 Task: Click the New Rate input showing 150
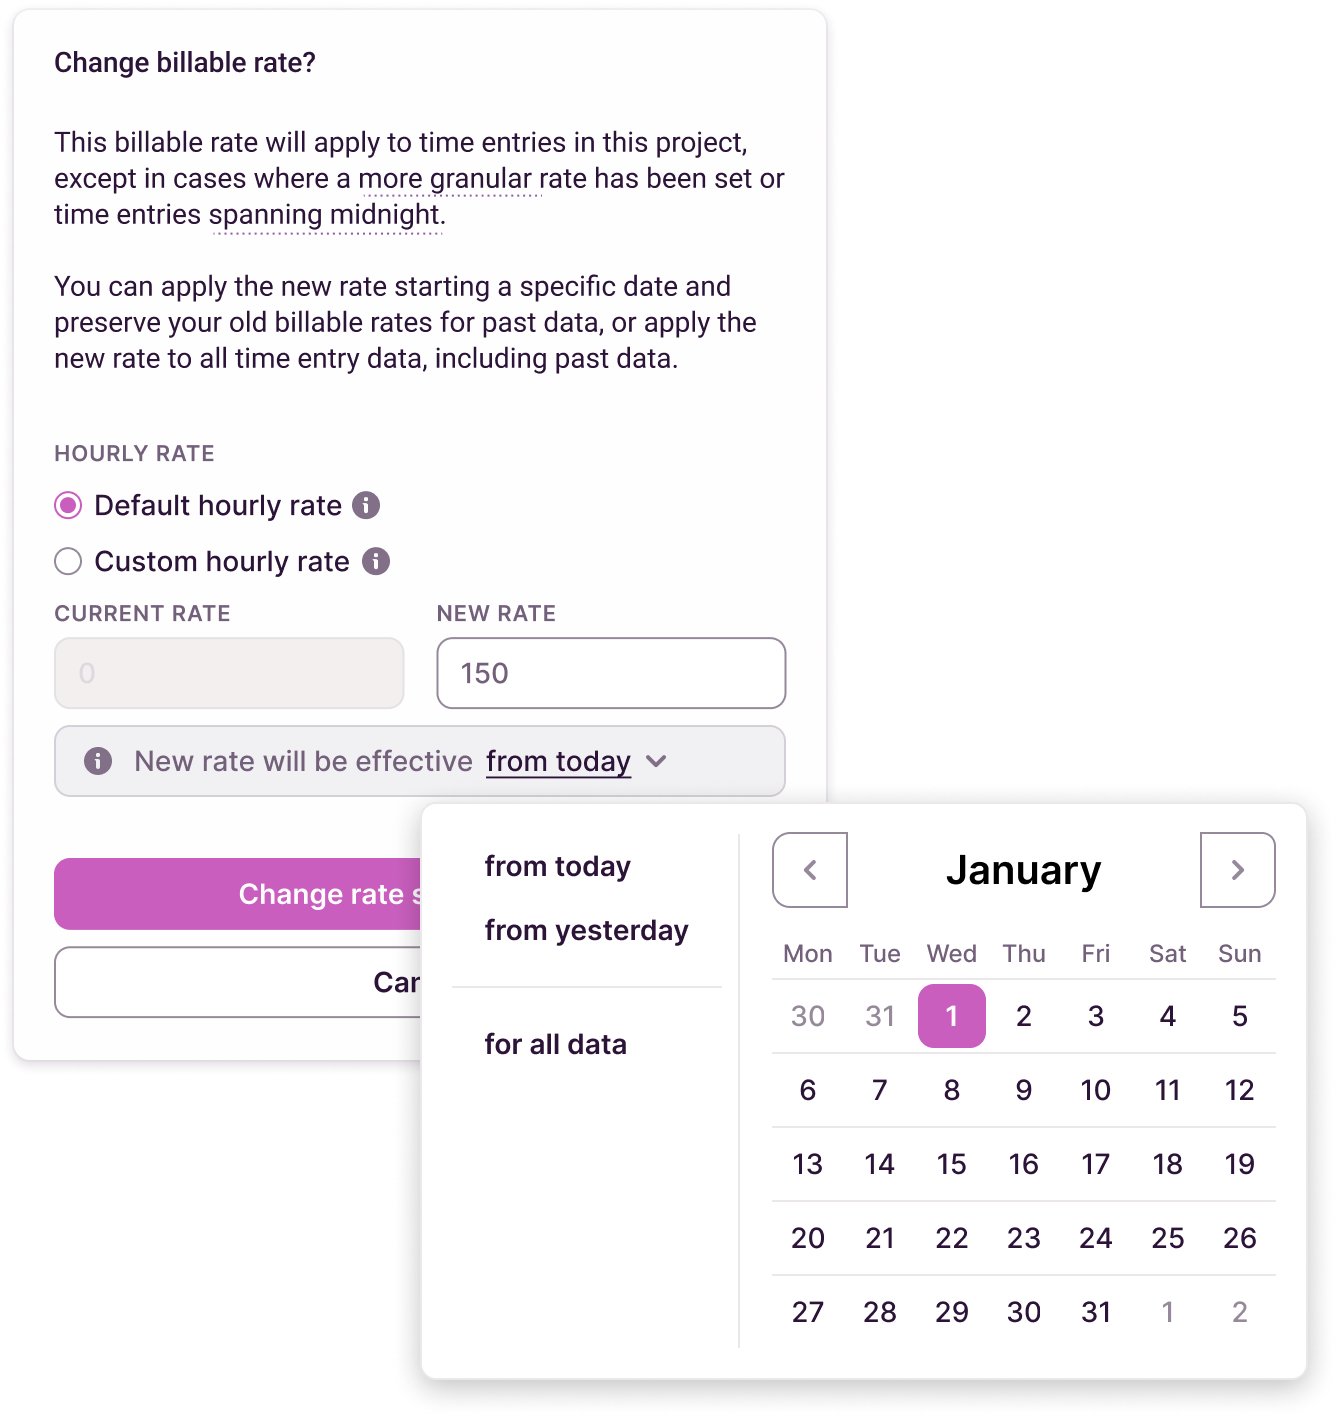pyautogui.click(x=611, y=673)
